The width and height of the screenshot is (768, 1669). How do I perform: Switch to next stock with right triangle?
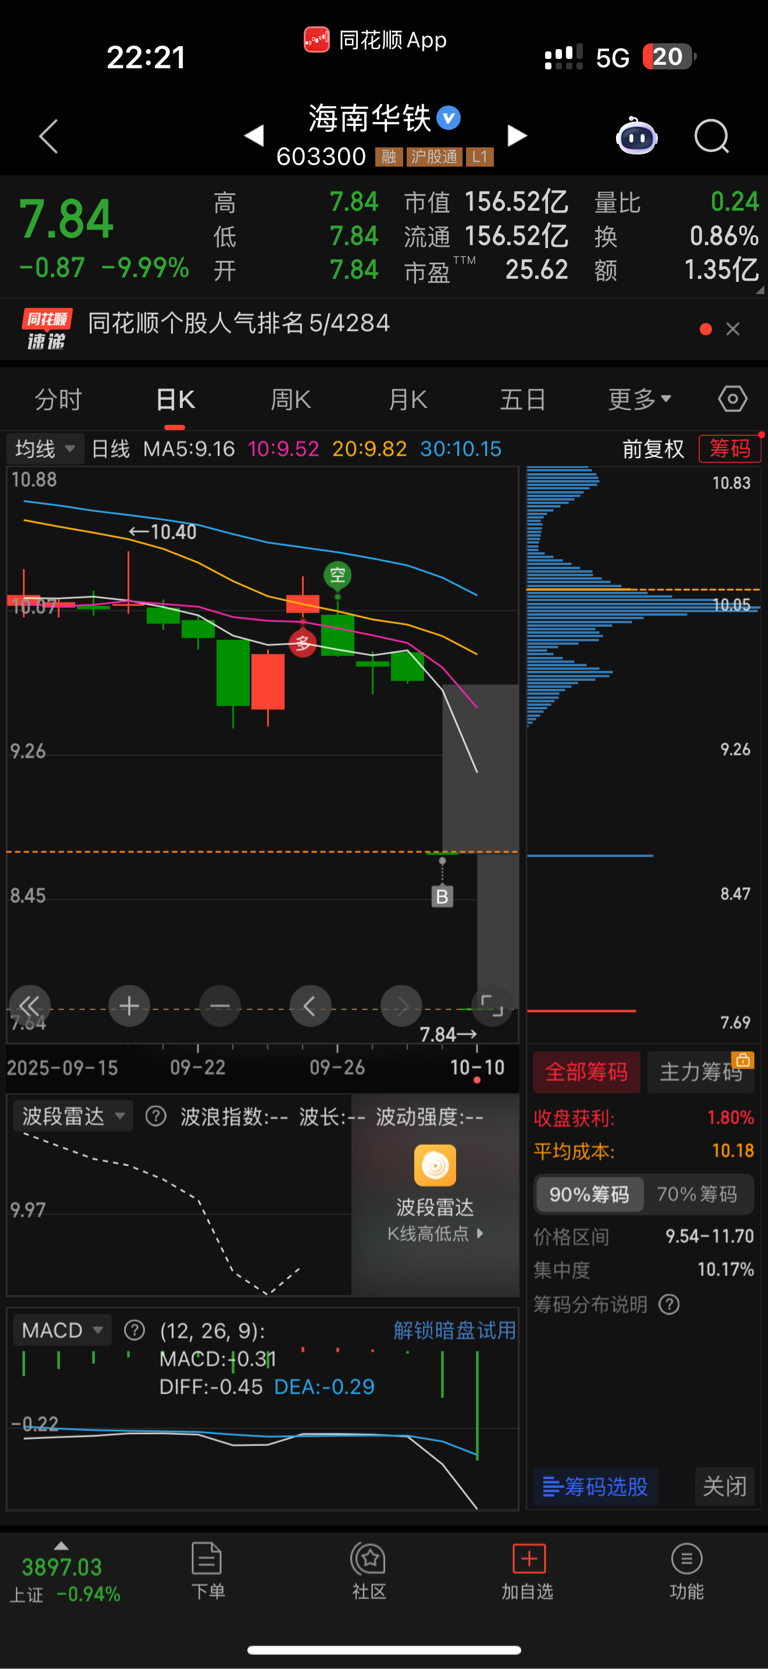pos(517,136)
